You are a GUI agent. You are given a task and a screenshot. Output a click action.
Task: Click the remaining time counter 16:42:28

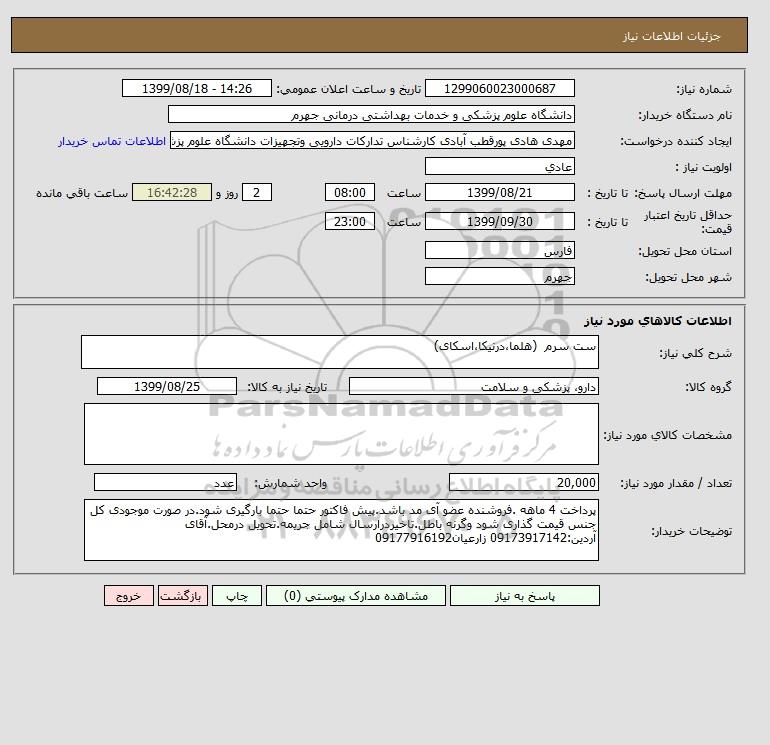click(x=172, y=193)
